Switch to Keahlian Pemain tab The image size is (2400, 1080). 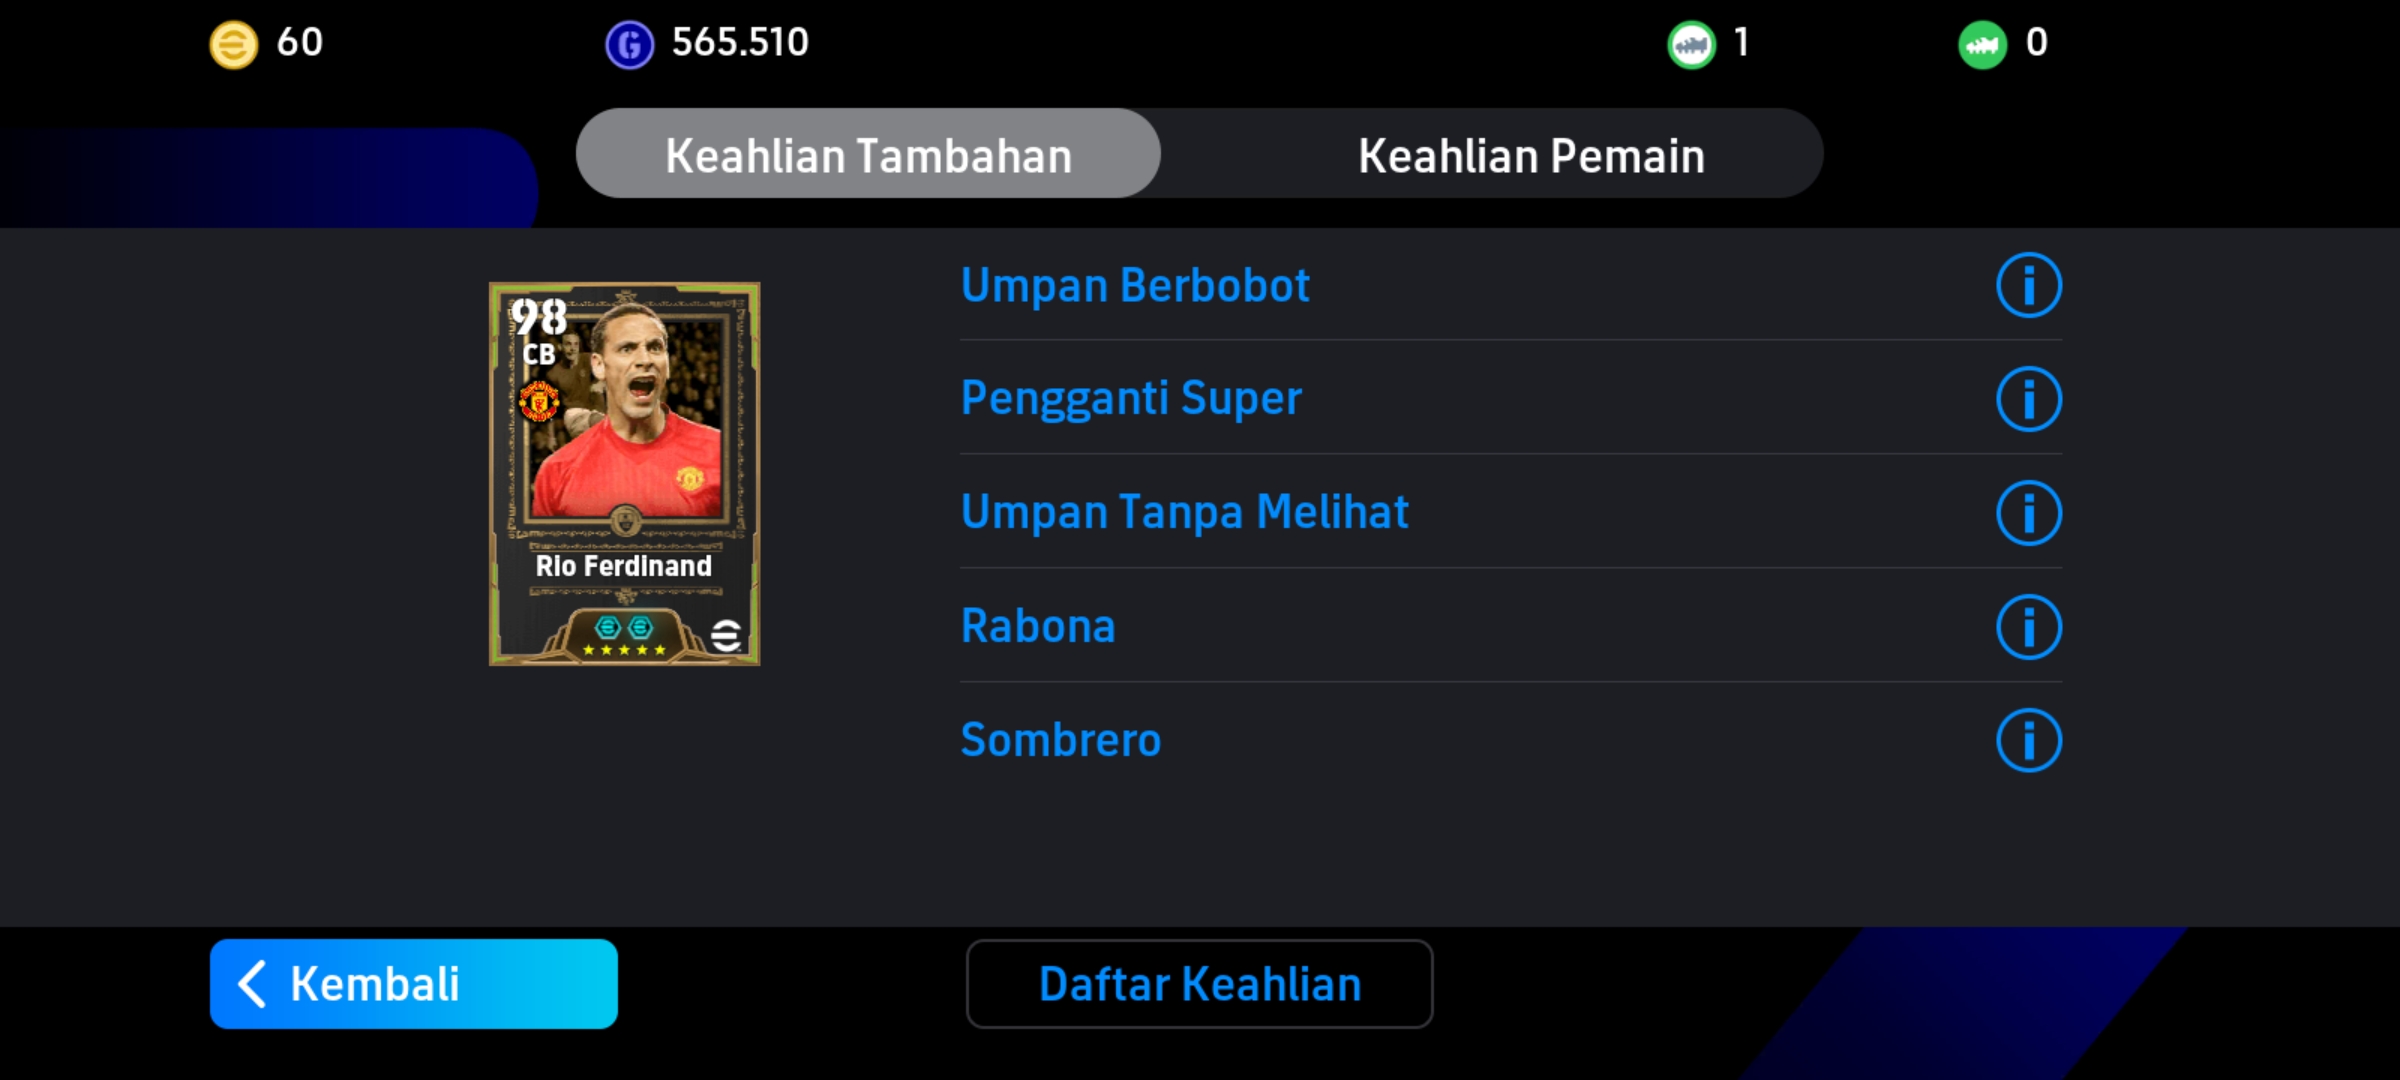[1531, 155]
